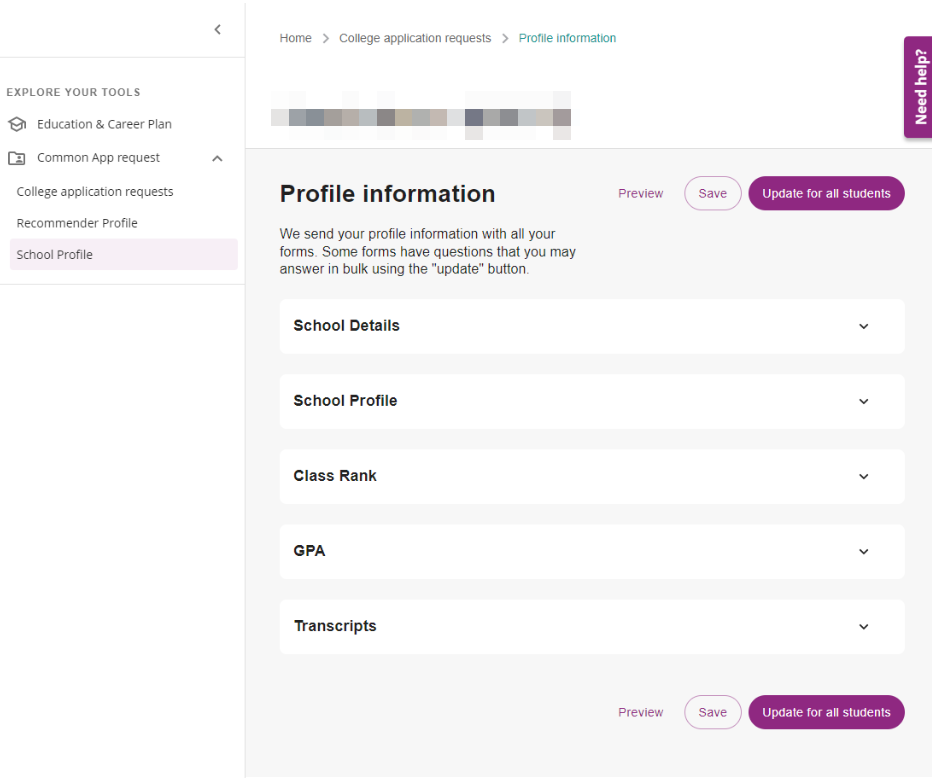Click the chevron next to GPA section
Screen dimensions: 932x778
863,551
